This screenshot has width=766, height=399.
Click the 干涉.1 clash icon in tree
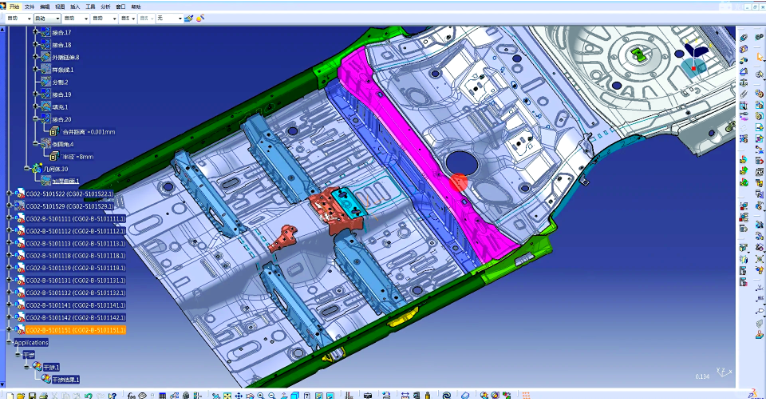[x=37, y=367]
